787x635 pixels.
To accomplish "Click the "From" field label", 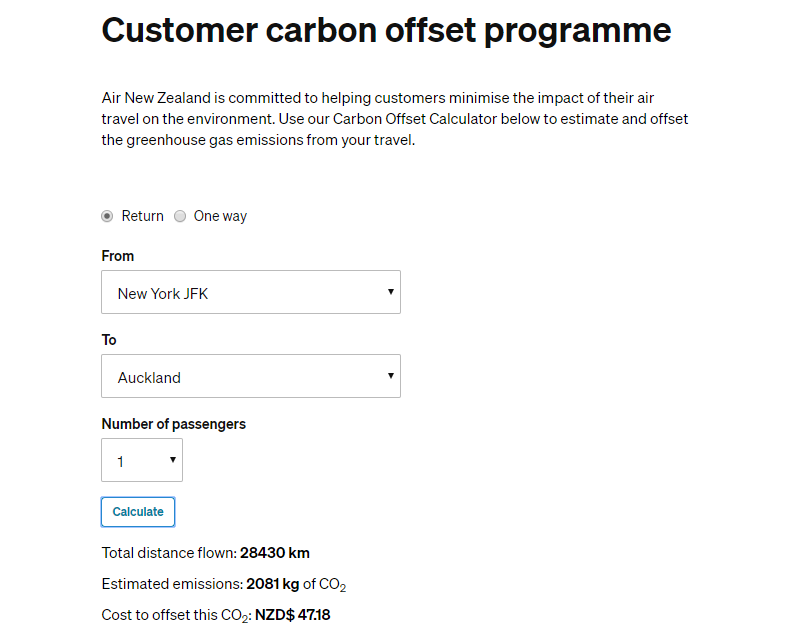I will click(118, 256).
